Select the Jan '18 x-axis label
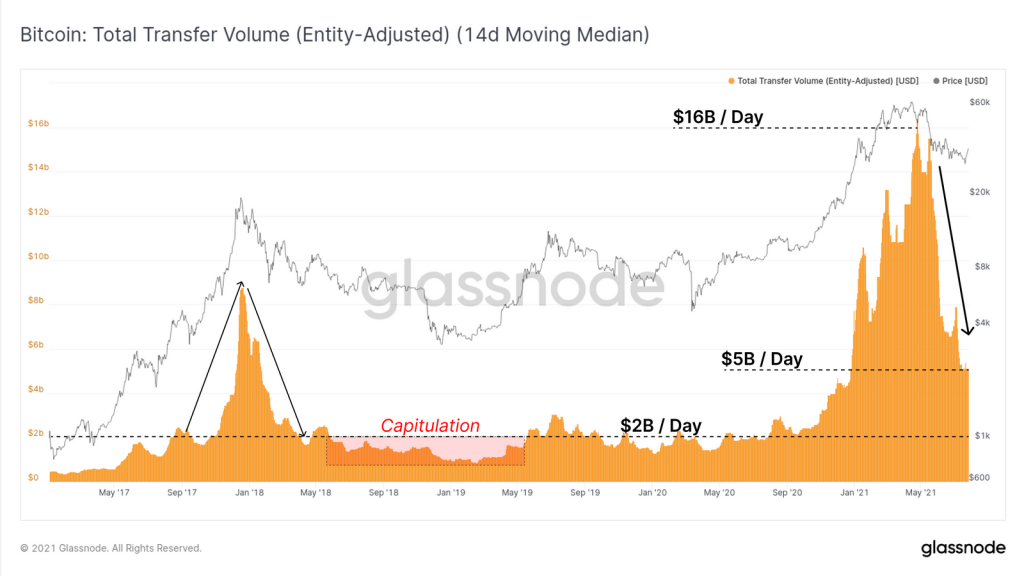 pyautogui.click(x=249, y=492)
